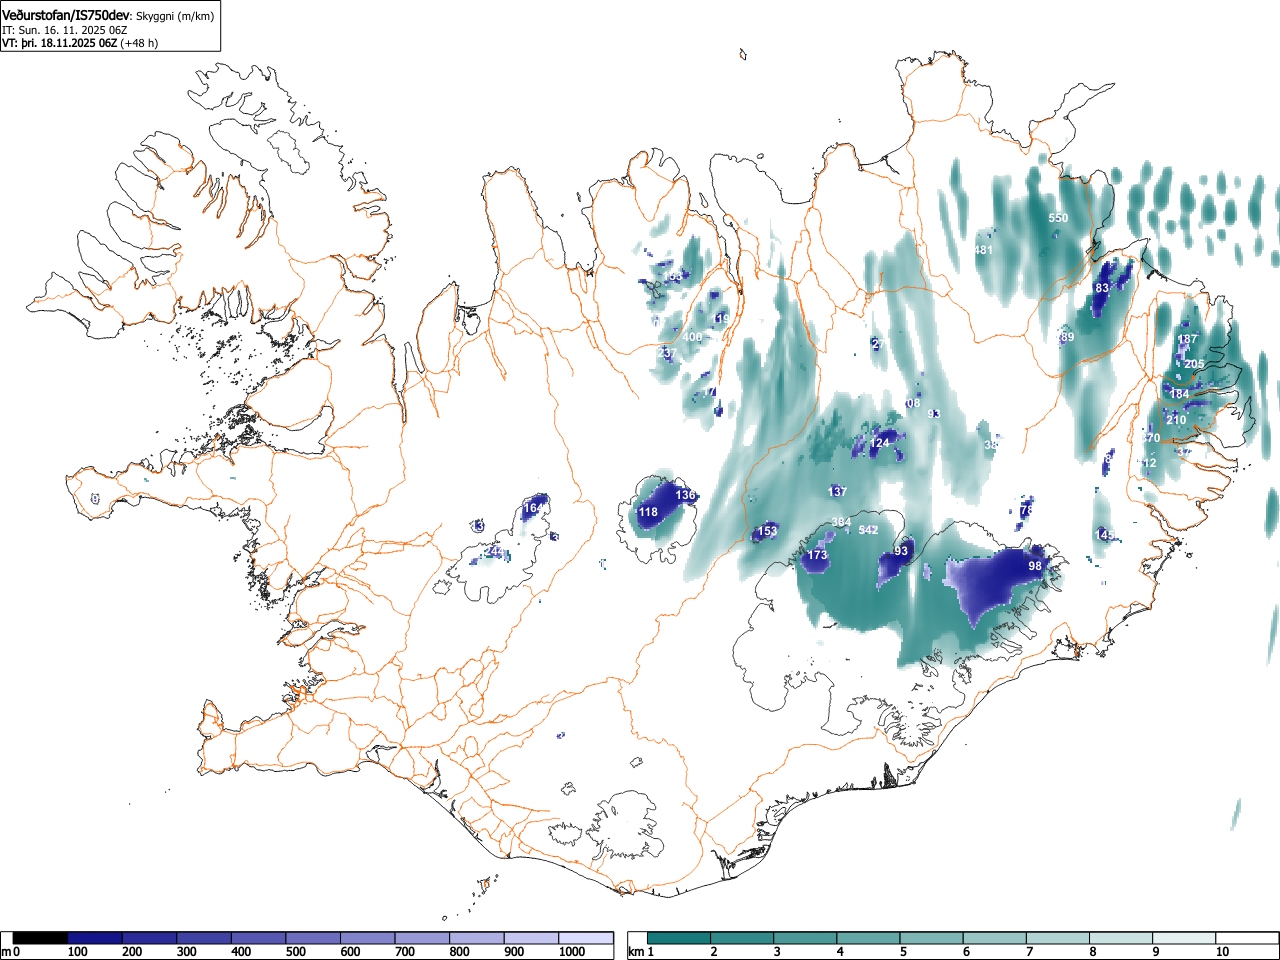Click the 237 visibility value

(x=667, y=354)
